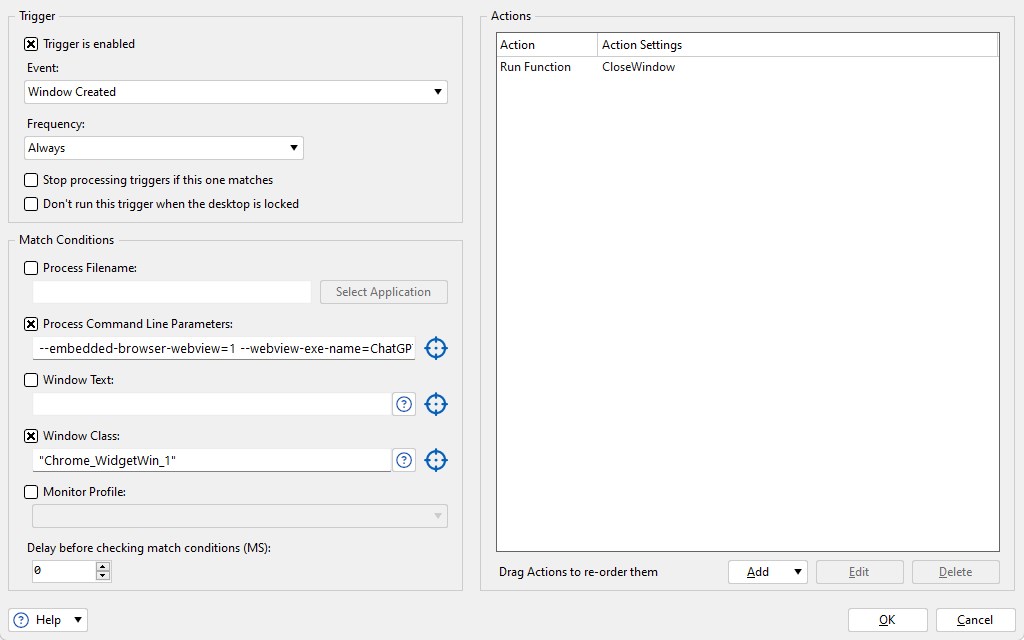
Task: Click the Help button question mark icon
Action: pyautogui.click(x=21, y=620)
